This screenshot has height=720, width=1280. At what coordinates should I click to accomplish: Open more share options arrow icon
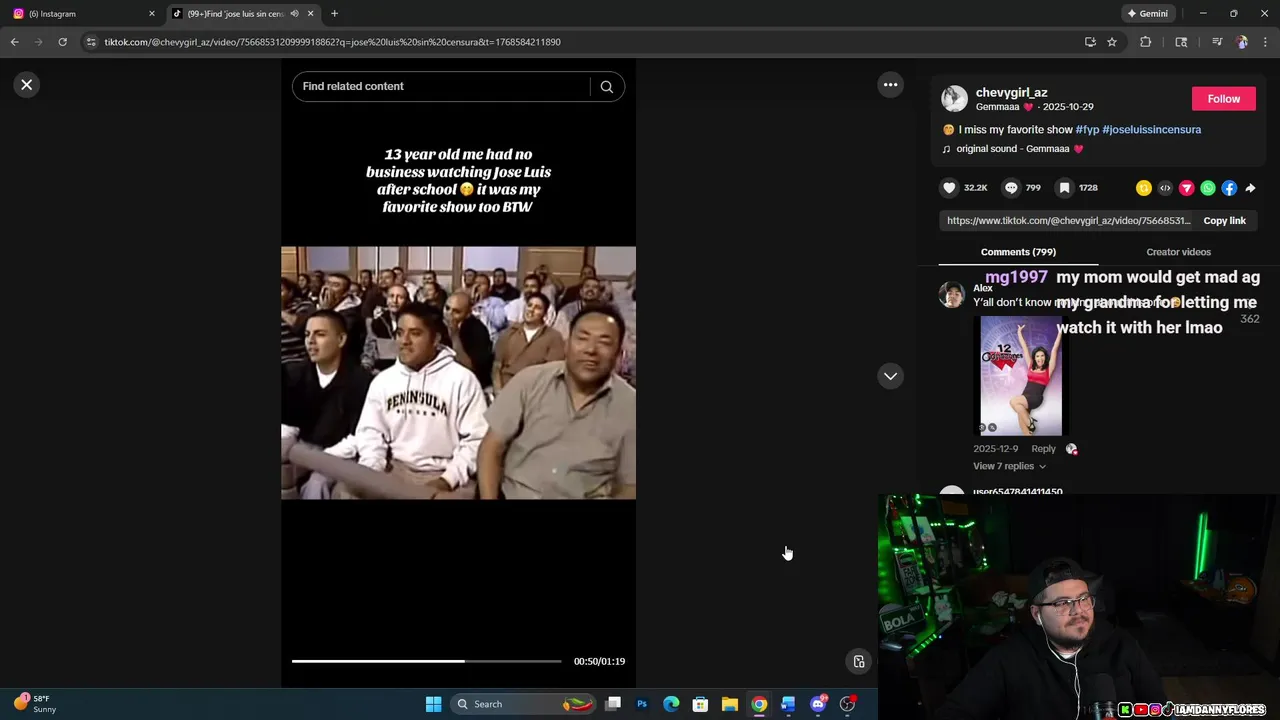click(1250, 188)
